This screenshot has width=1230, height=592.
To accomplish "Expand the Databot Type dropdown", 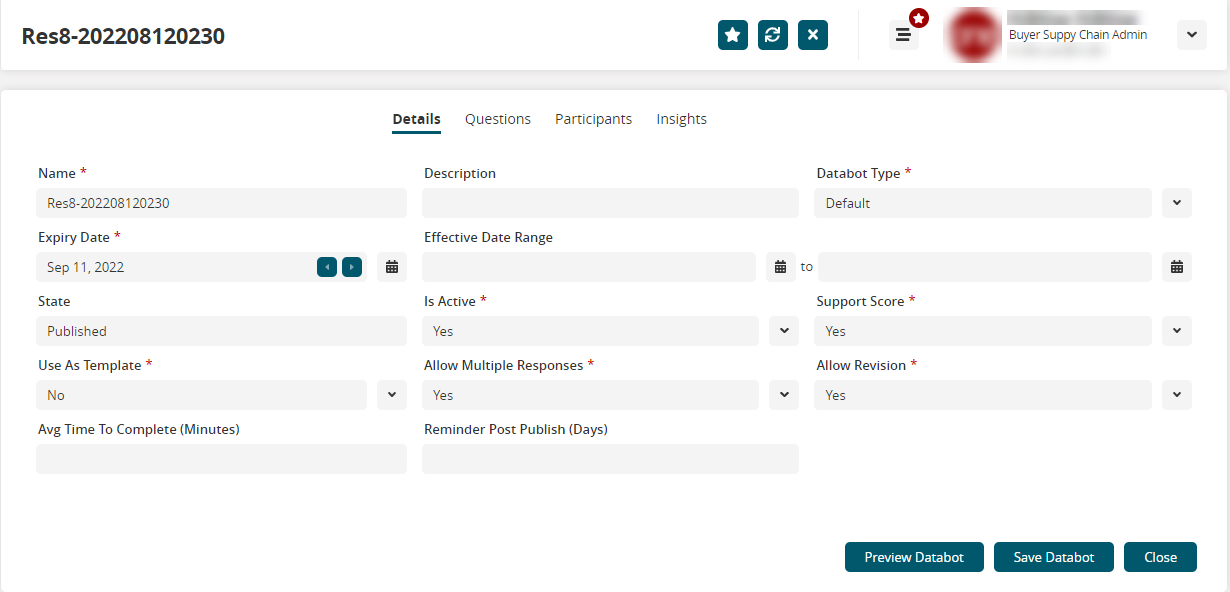I will [1177, 203].
